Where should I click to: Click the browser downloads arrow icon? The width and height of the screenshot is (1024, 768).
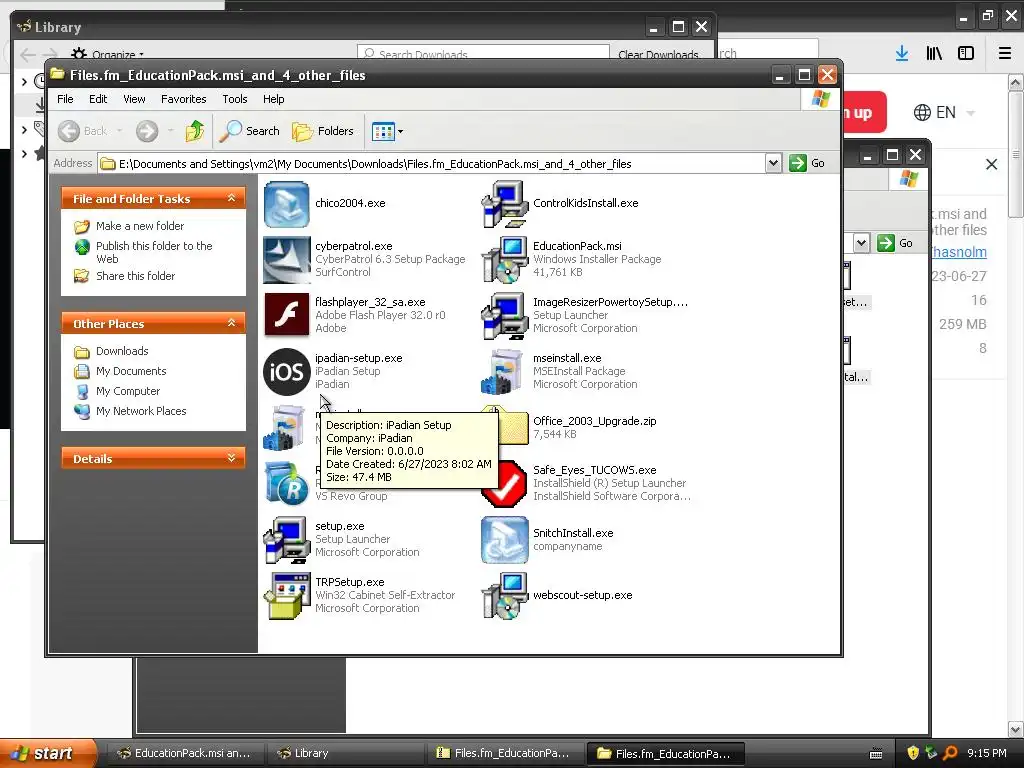pyautogui.click(x=902, y=54)
